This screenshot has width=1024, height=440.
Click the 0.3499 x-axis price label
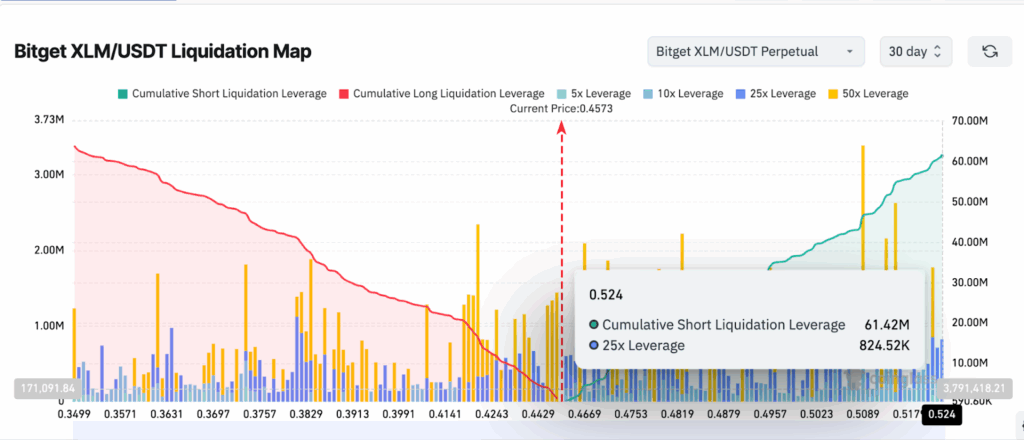pos(74,414)
